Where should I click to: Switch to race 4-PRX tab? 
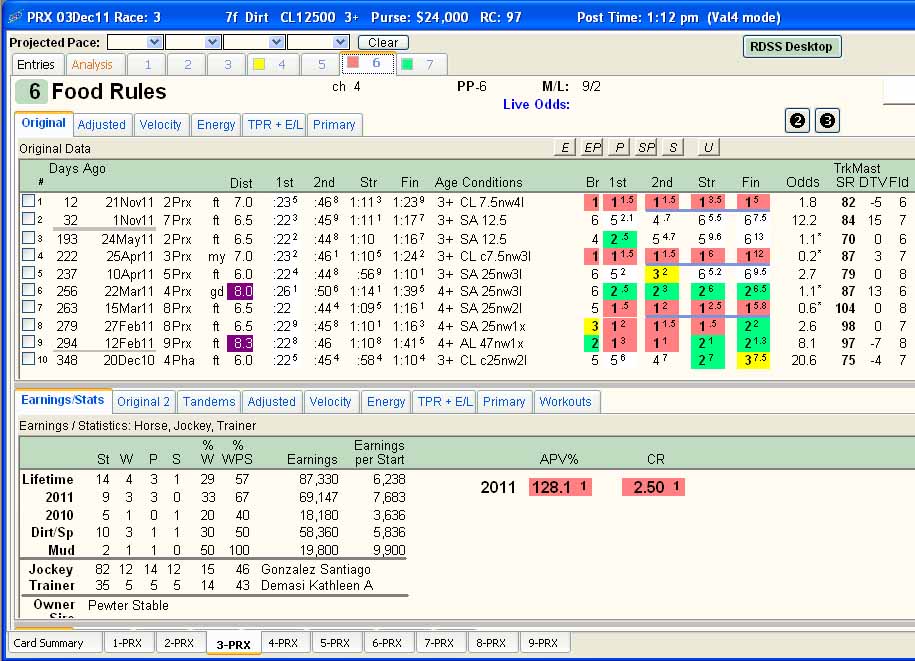[x=283, y=643]
